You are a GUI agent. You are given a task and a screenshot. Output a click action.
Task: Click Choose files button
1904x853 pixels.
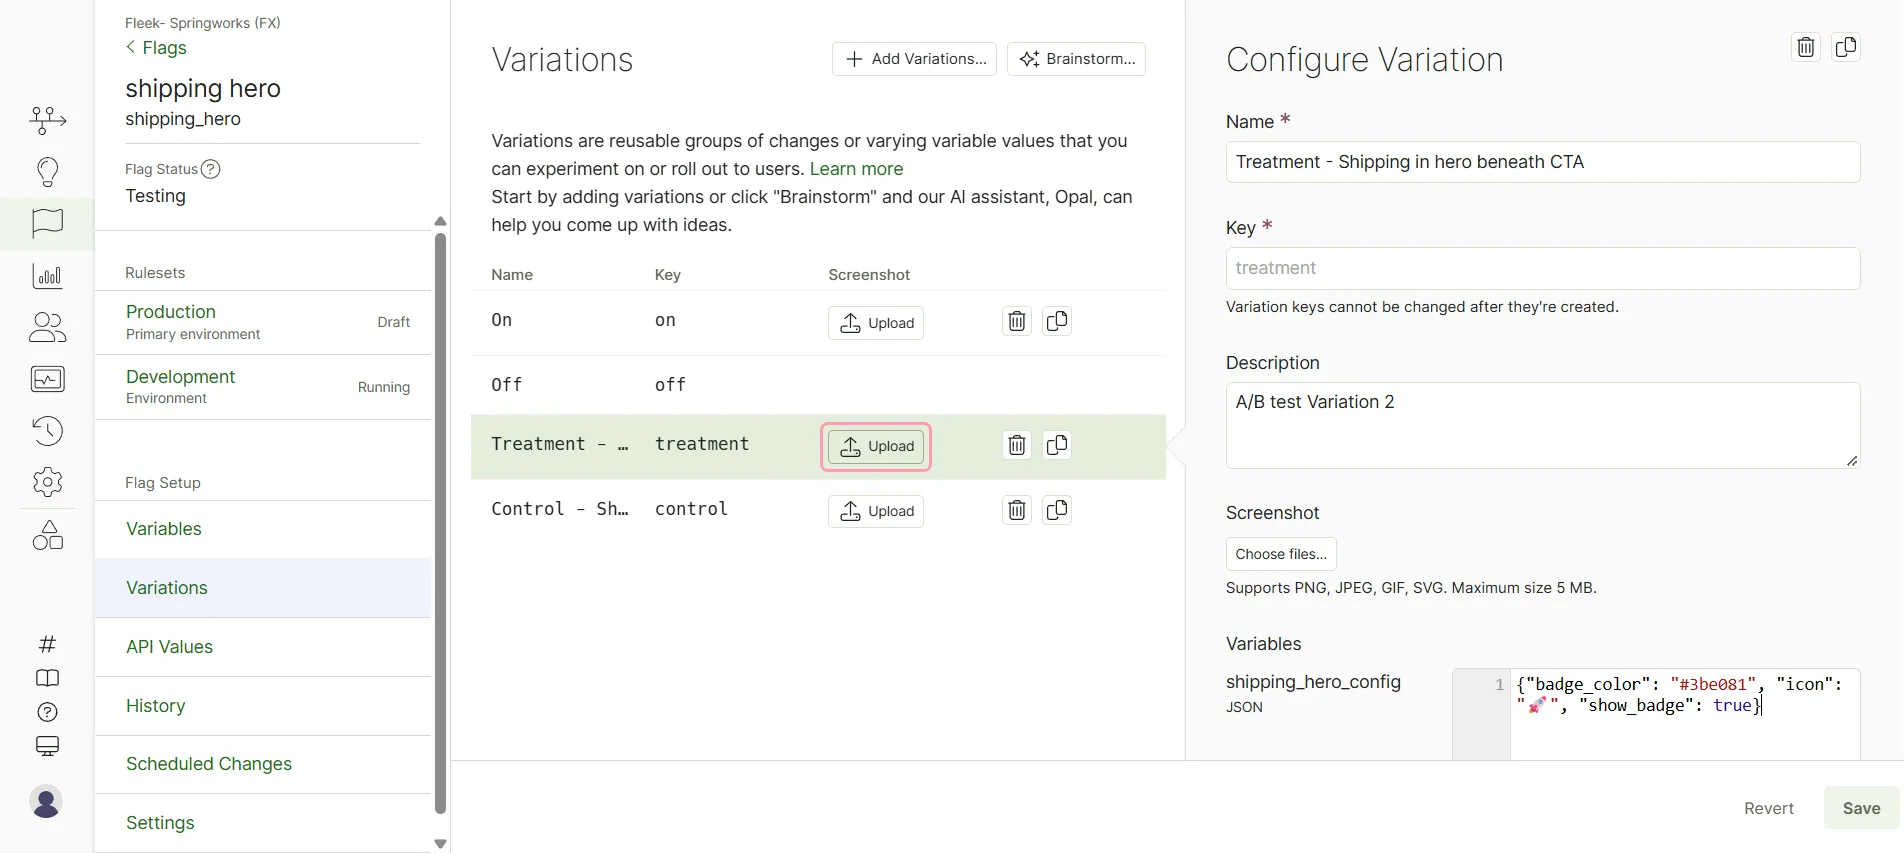point(1281,554)
